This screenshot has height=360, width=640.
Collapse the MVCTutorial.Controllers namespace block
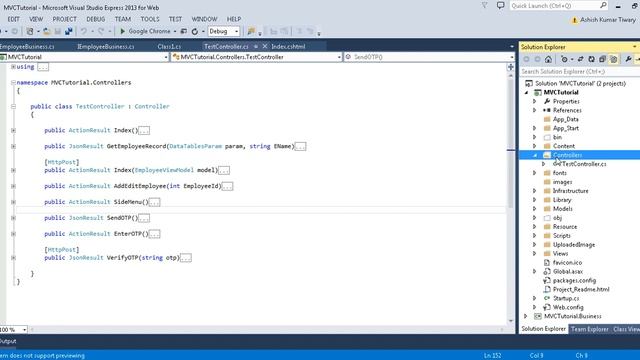point(13,82)
